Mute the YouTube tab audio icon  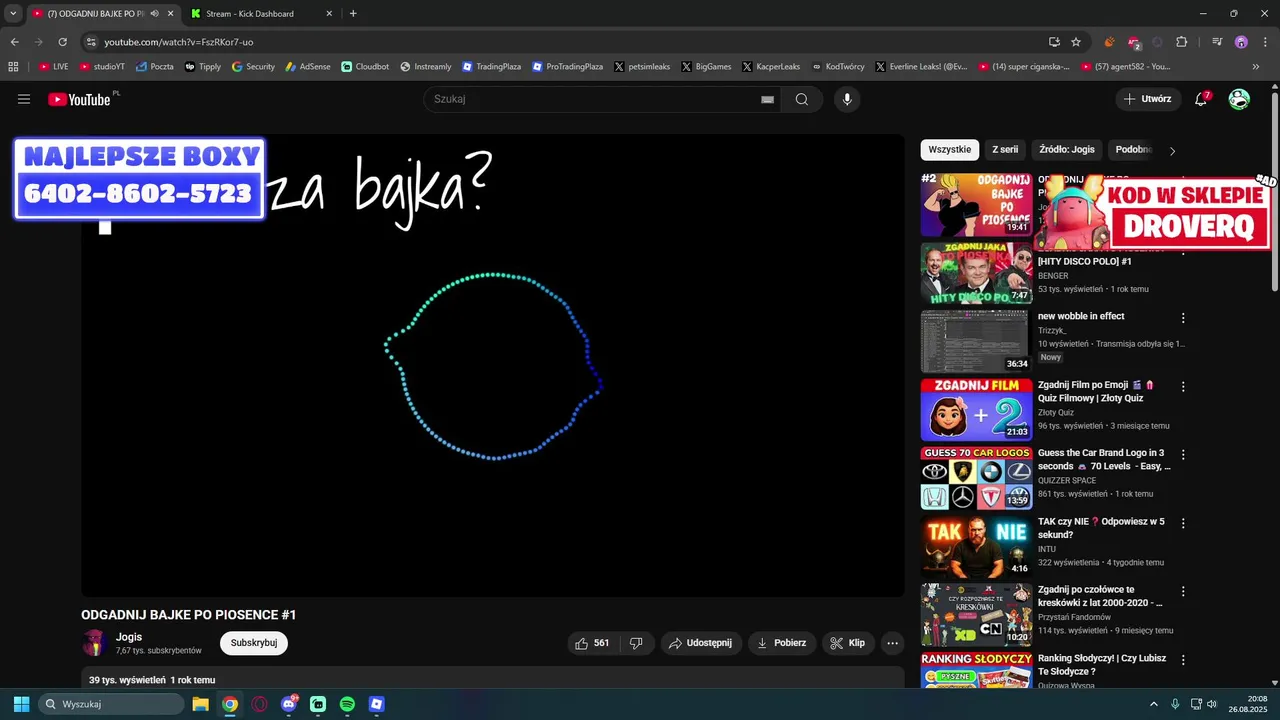(x=154, y=14)
